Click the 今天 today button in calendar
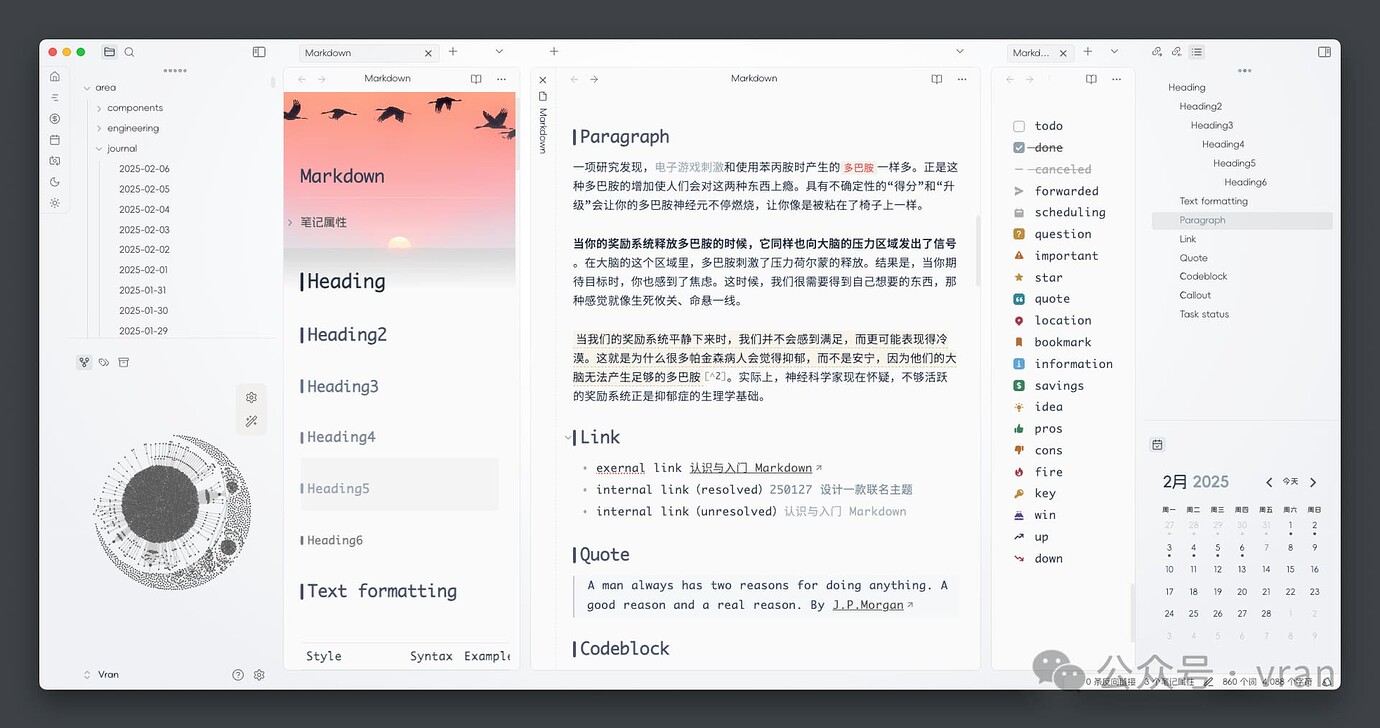Image resolution: width=1380 pixels, height=728 pixels. click(1290, 482)
